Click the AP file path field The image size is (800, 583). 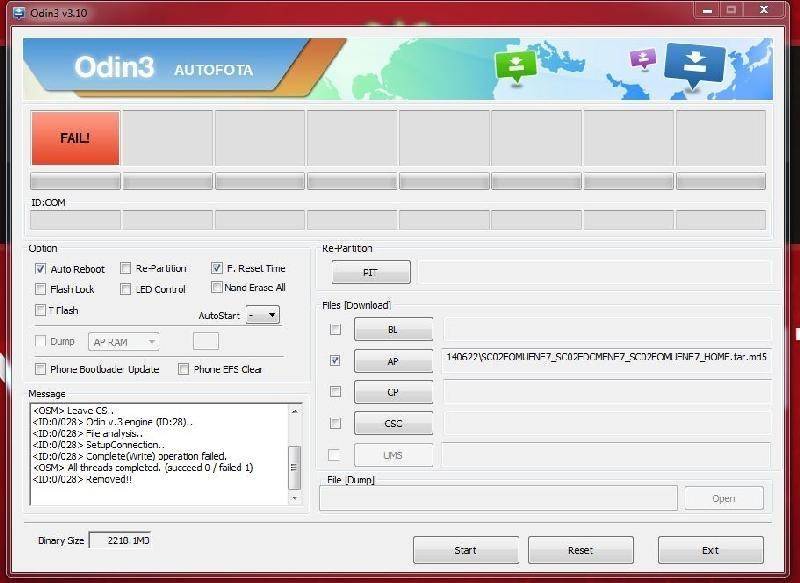(x=607, y=360)
